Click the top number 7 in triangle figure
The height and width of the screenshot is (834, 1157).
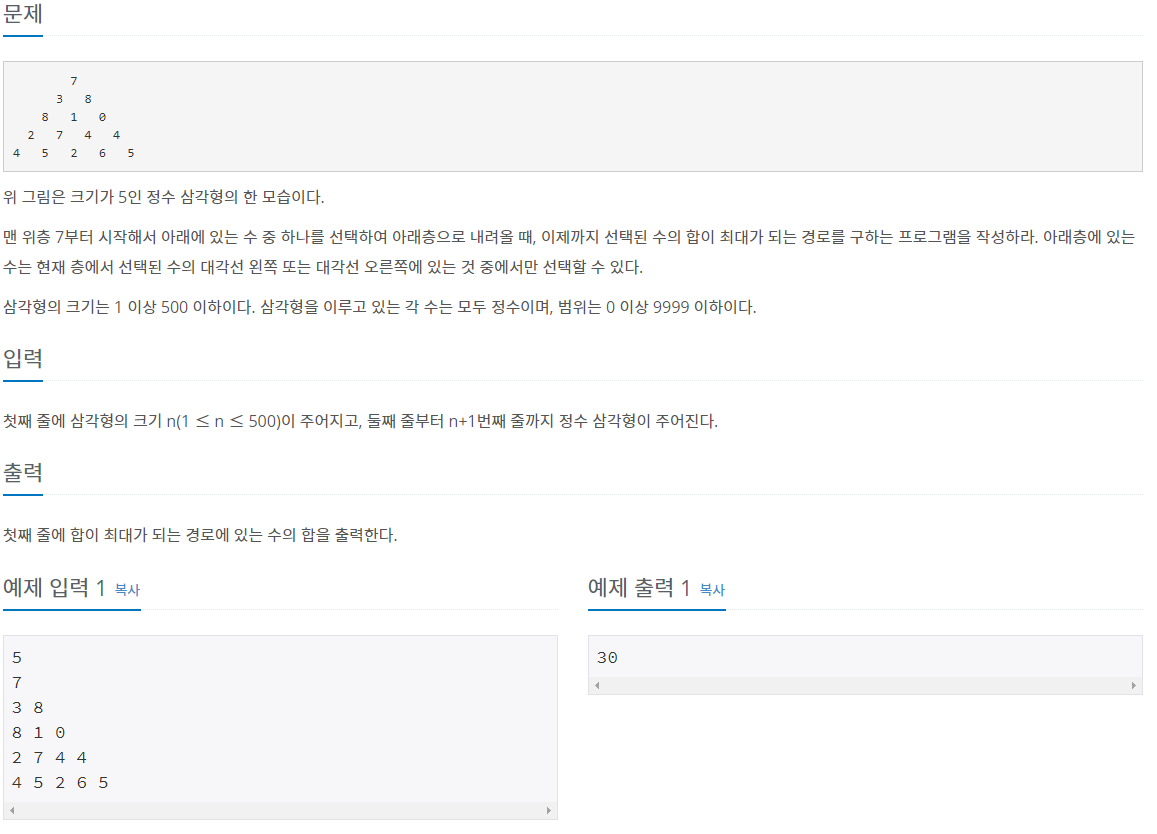[x=74, y=81]
